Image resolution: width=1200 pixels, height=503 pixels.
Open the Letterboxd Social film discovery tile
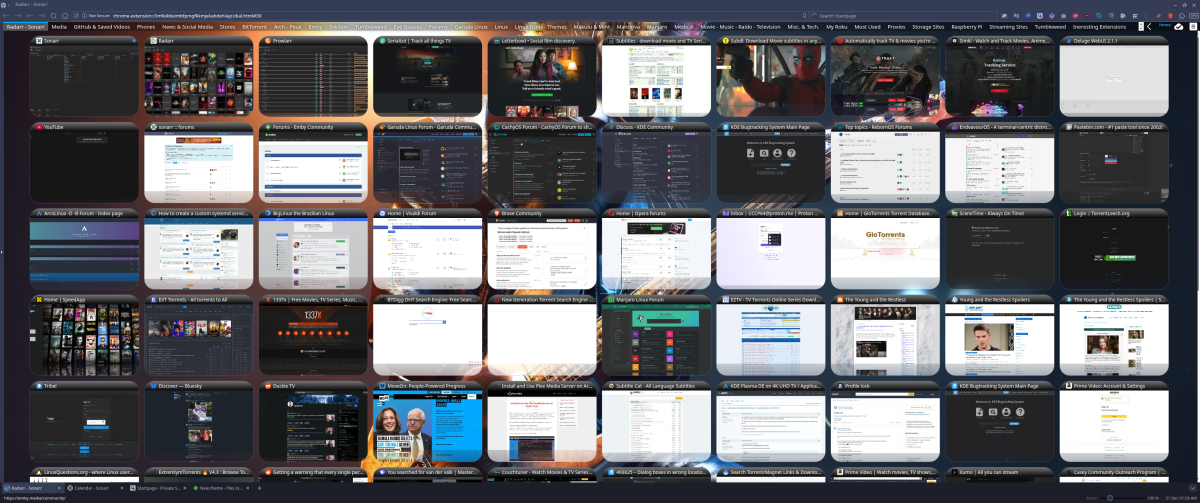click(x=541, y=75)
